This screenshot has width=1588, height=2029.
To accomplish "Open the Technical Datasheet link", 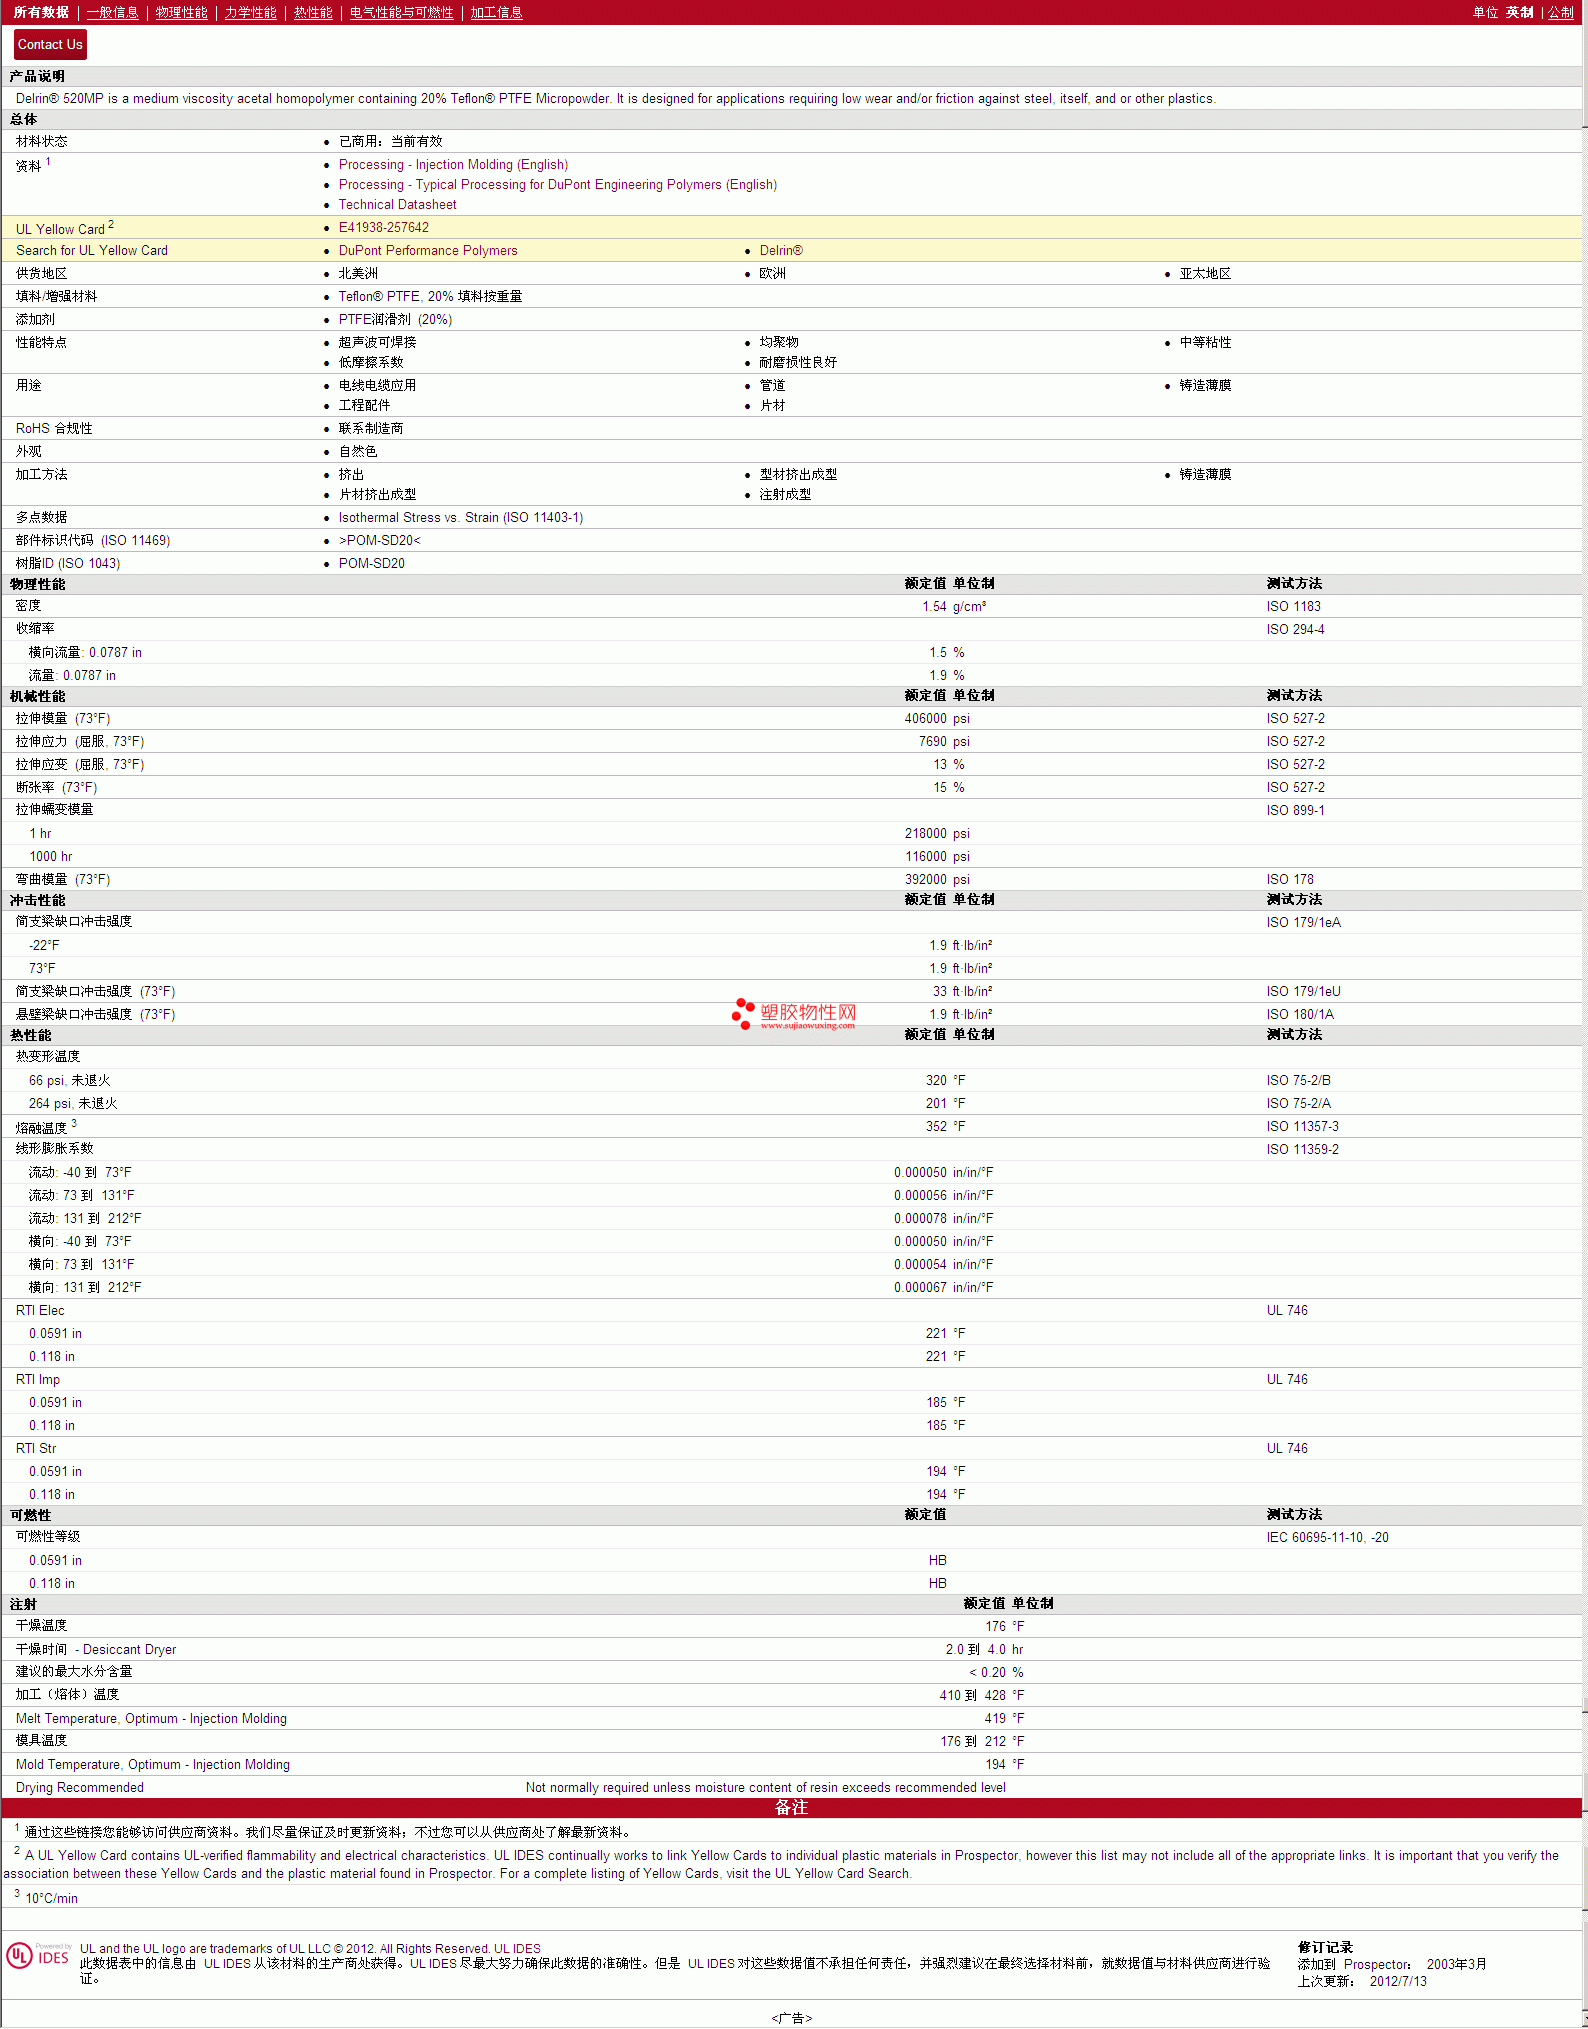I will pos(397,205).
